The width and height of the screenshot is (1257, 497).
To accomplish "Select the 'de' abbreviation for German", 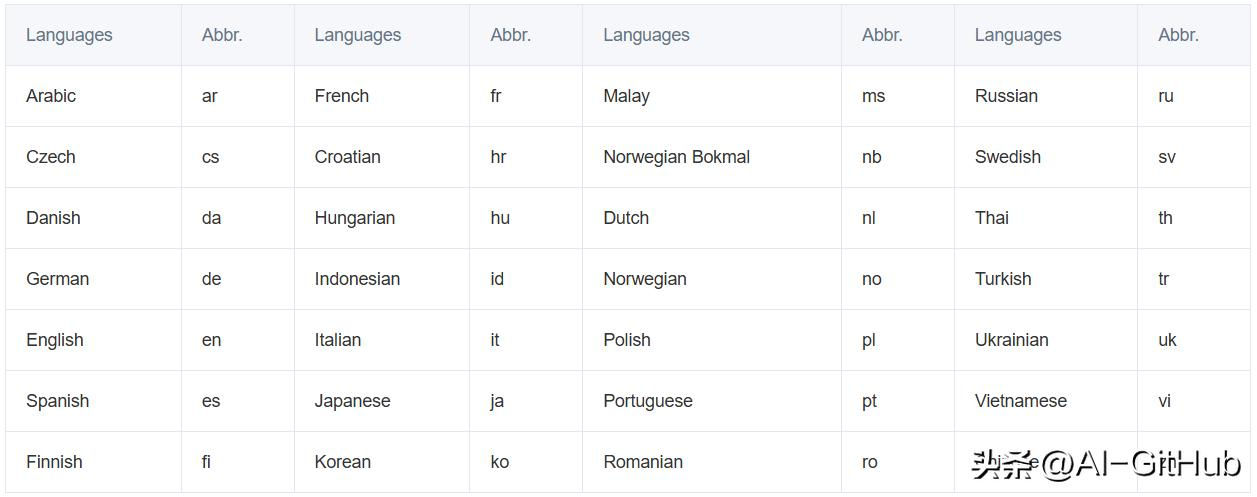I will pos(211,279).
